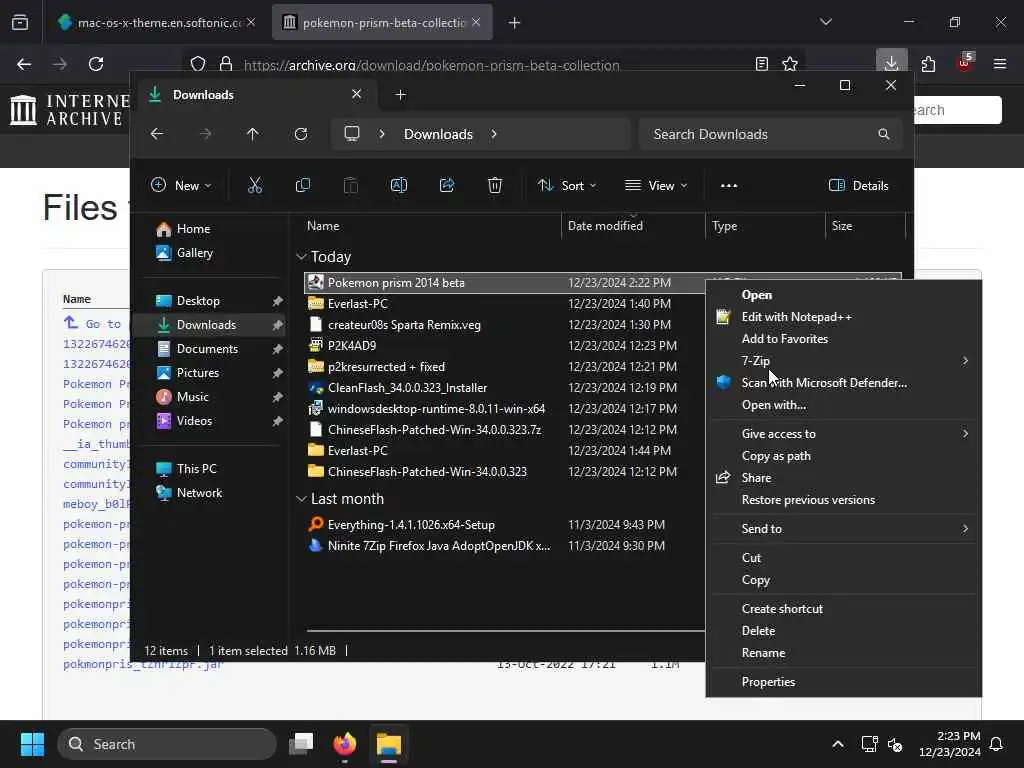The height and width of the screenshot is (768, 1024).
Task: Show hidden system tray icons
Action: (x=838, y=744)
